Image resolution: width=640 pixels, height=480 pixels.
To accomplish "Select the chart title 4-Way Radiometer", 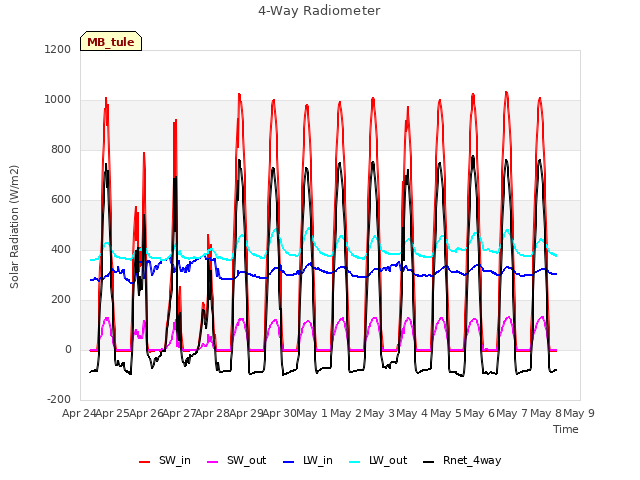I will pos(319,11).
